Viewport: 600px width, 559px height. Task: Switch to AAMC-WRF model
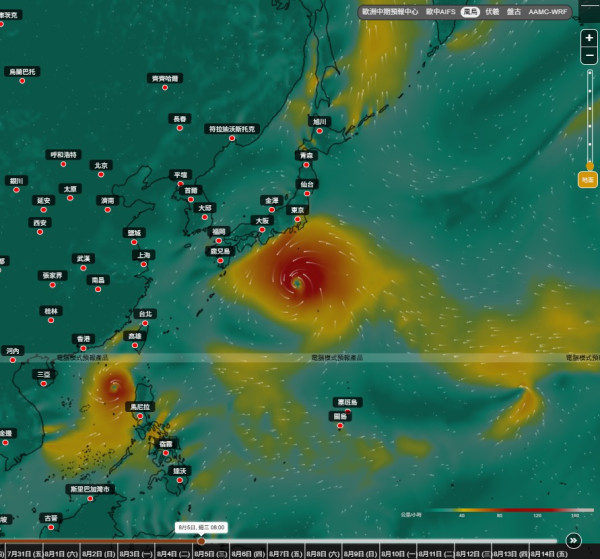(x=548, y=12)
